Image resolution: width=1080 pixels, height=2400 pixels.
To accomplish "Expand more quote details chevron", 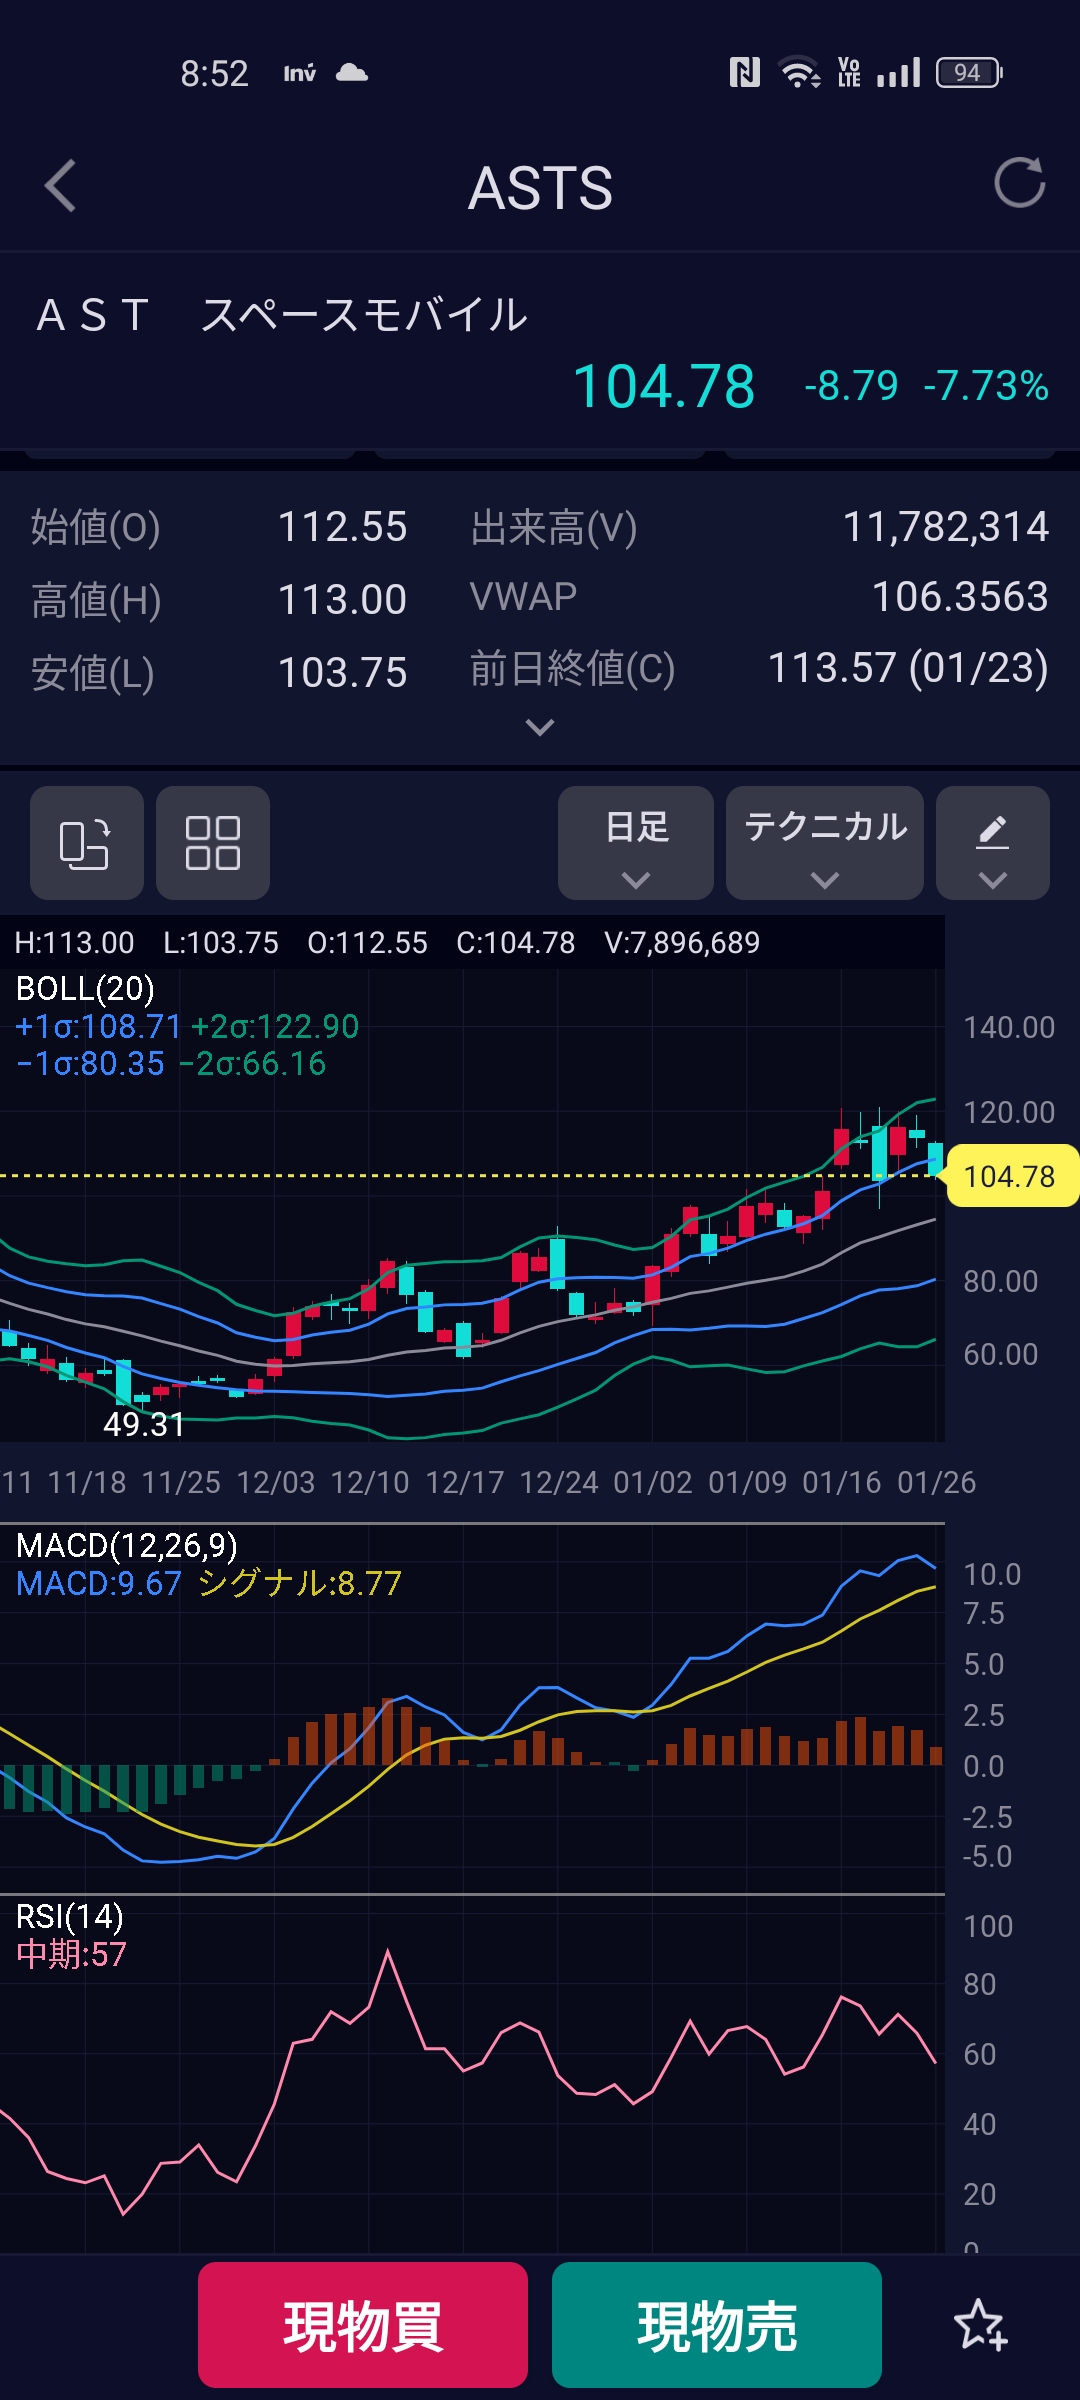I will [x=540, y=727].
